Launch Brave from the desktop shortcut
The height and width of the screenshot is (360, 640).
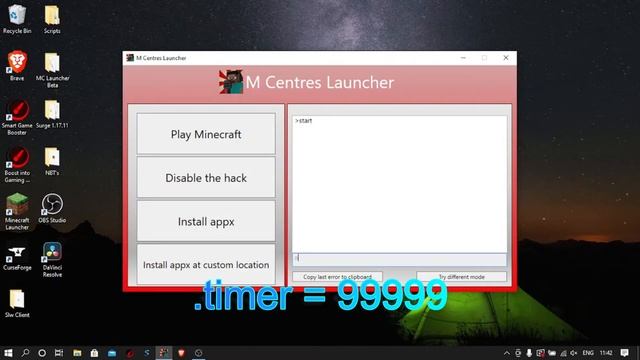coord(17,66)
